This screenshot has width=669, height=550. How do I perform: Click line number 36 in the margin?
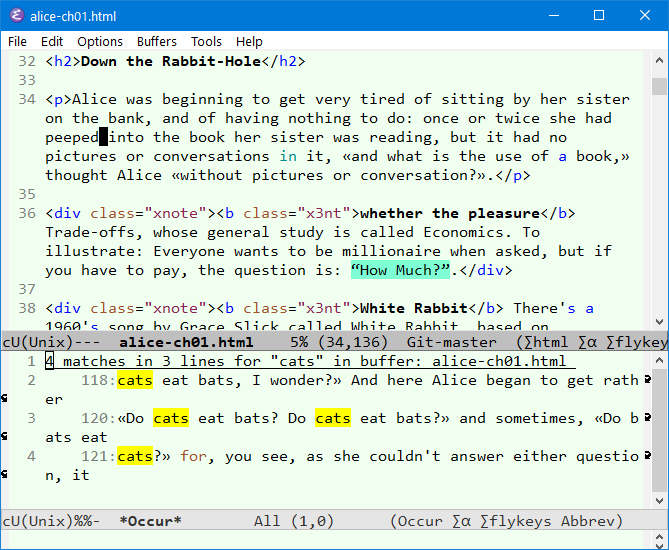click(x=27, y=213)
